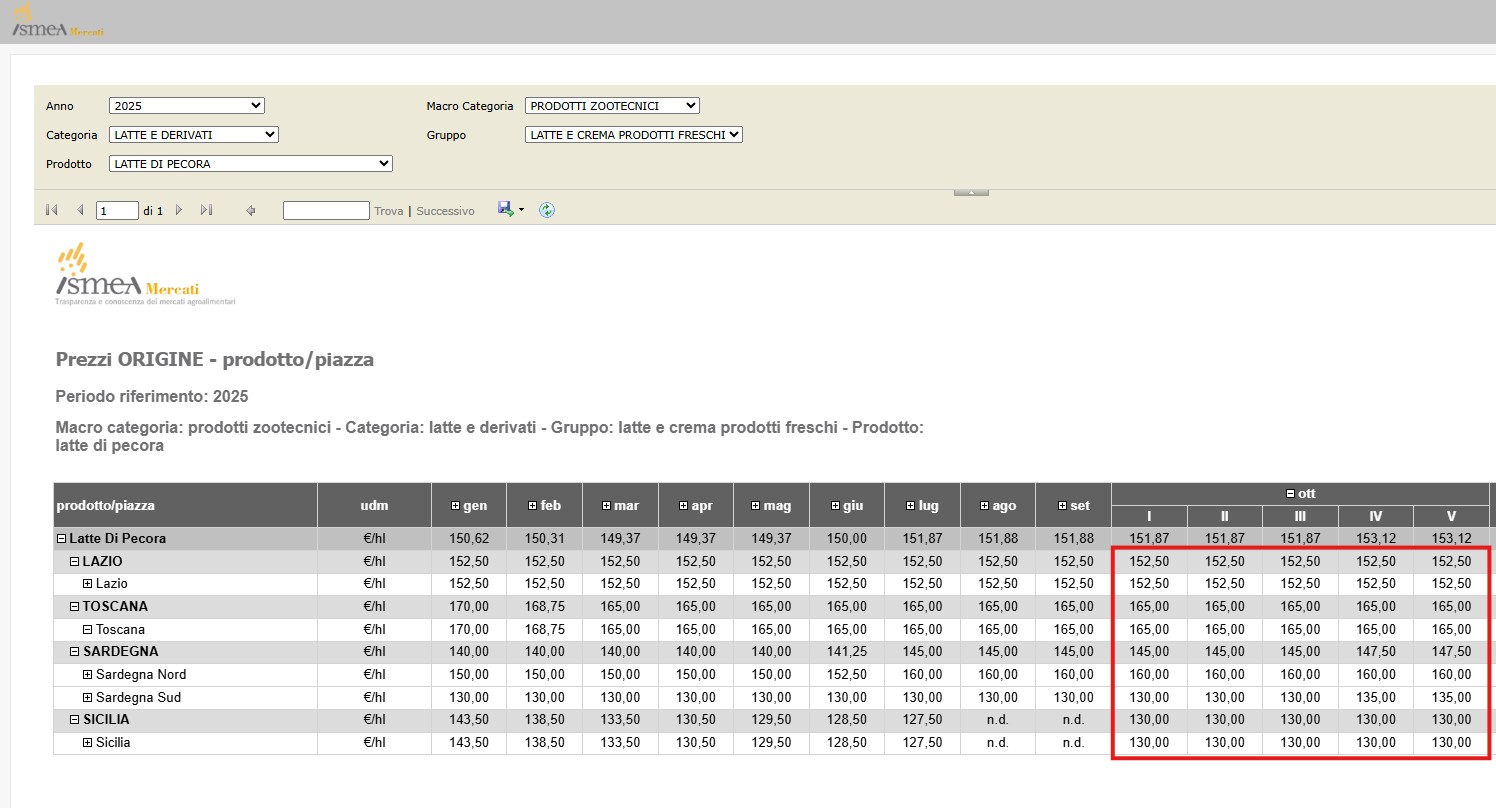
Task: Click back to parent report arrow
Action: (x=251, y=211)
